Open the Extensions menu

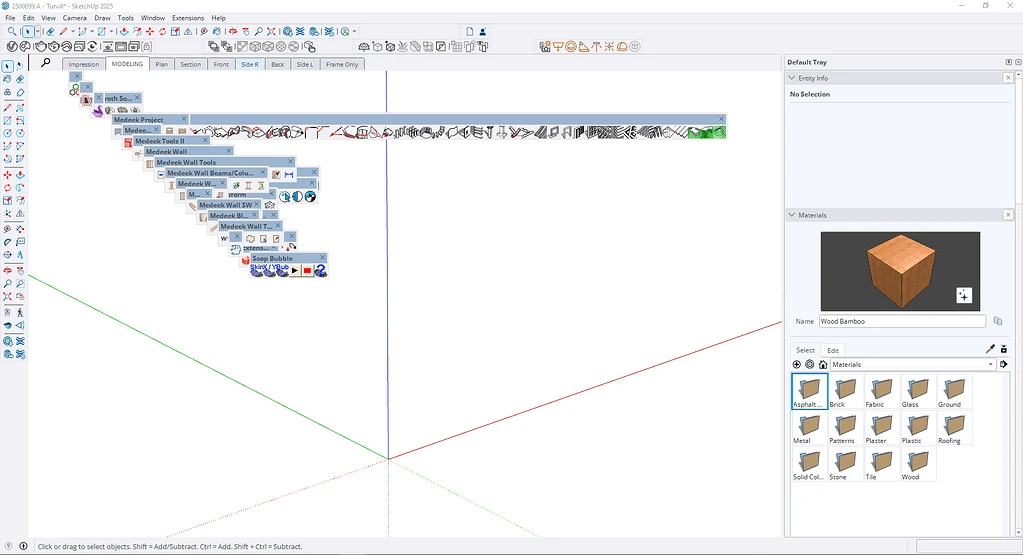point(188,18)
